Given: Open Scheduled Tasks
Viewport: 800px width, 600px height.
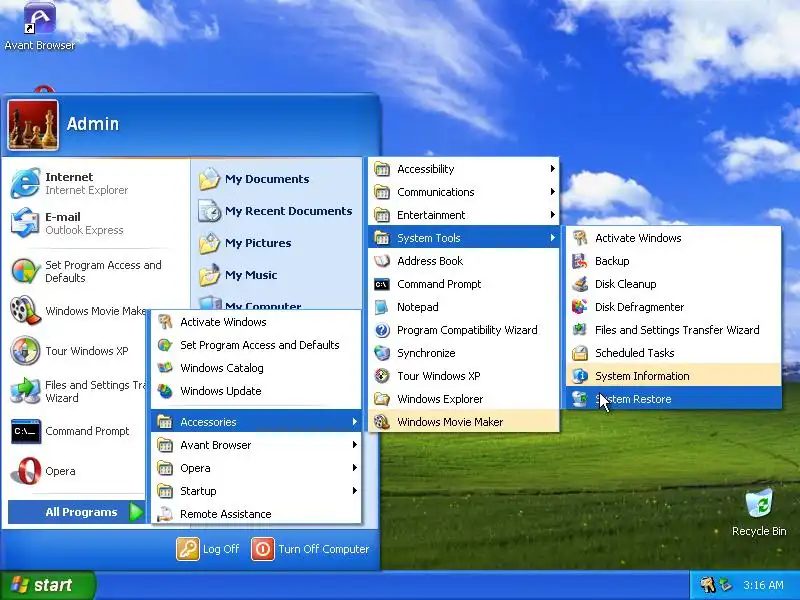Looking at the screenshot, I should click(673, 353).
